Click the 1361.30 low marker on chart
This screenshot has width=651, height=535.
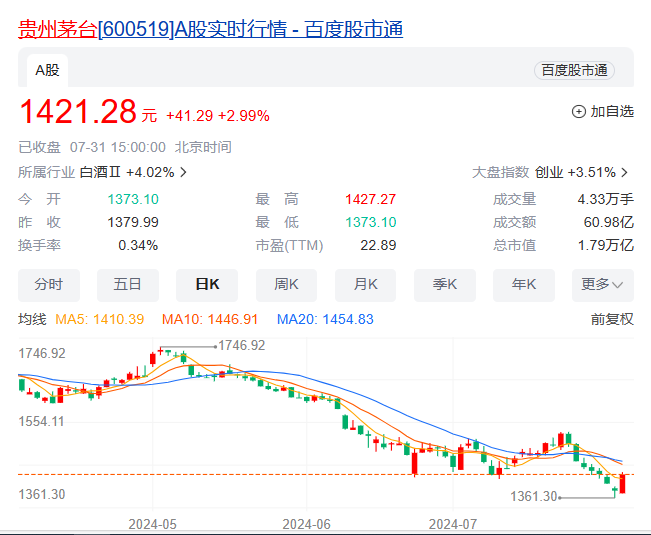pos(534,496)
